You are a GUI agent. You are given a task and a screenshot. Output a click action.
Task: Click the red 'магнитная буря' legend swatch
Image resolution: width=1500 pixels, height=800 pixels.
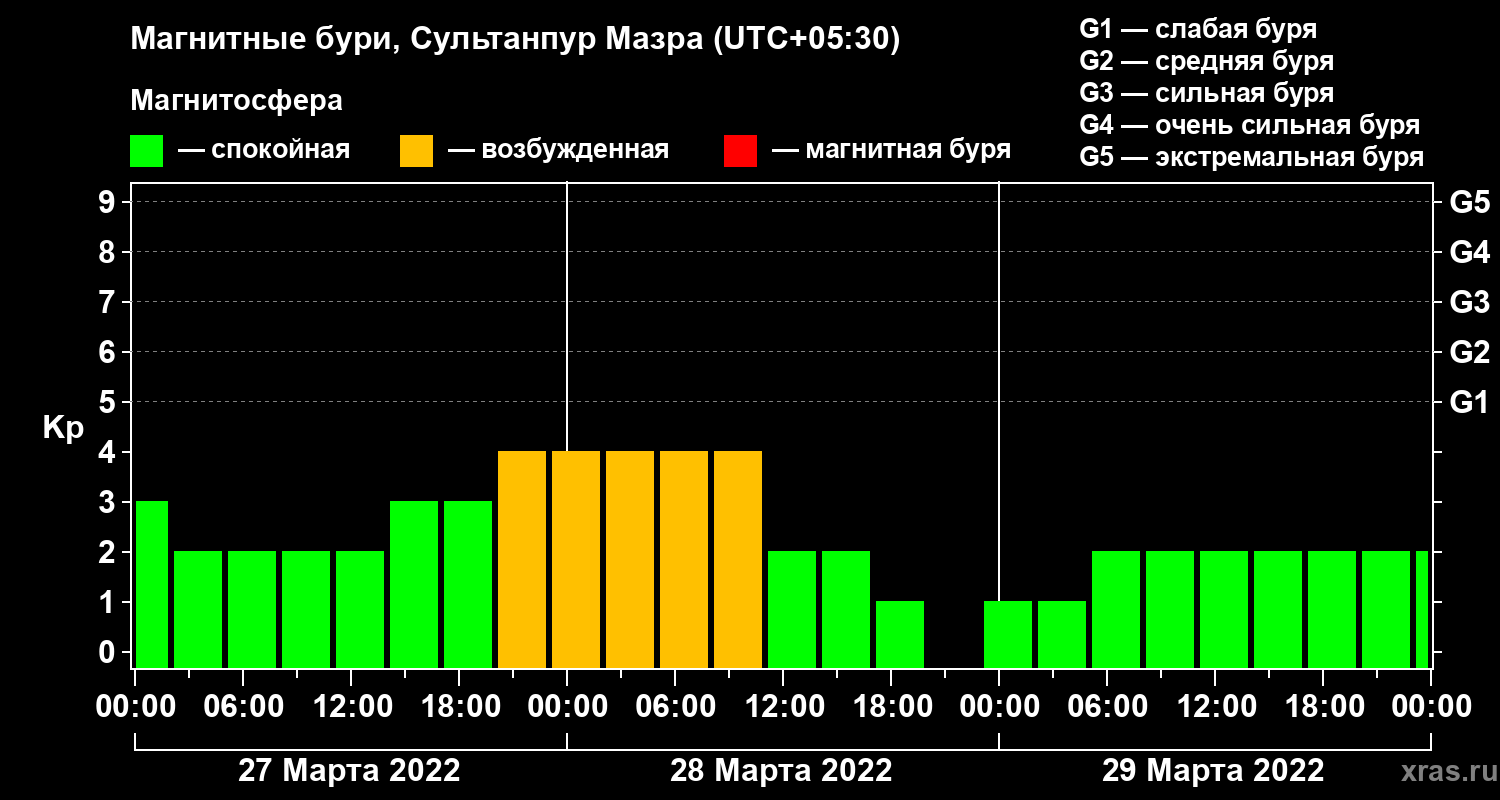(x=740, y=151)
